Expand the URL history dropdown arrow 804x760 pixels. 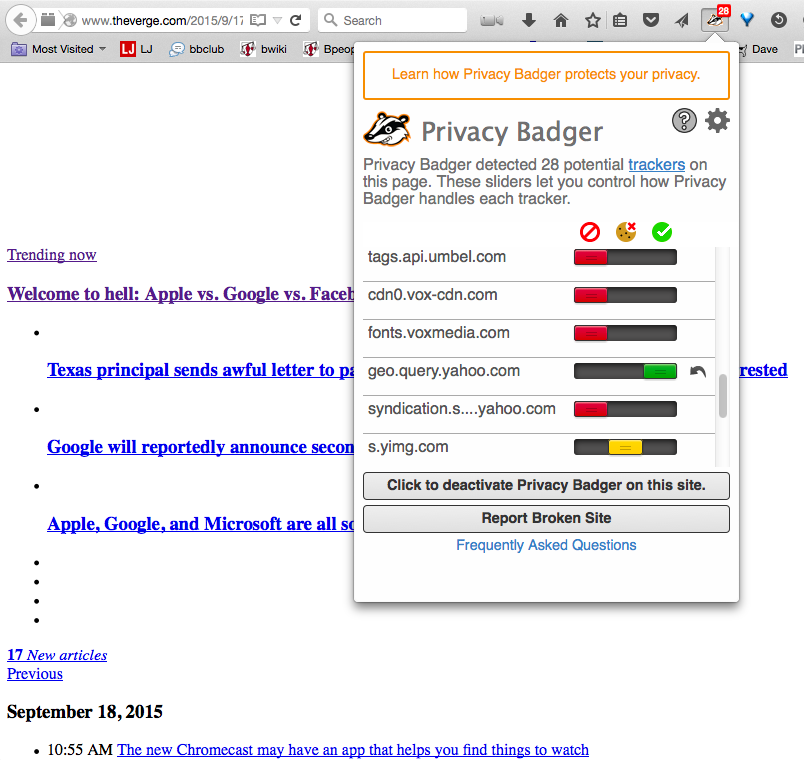pos(277,20)
